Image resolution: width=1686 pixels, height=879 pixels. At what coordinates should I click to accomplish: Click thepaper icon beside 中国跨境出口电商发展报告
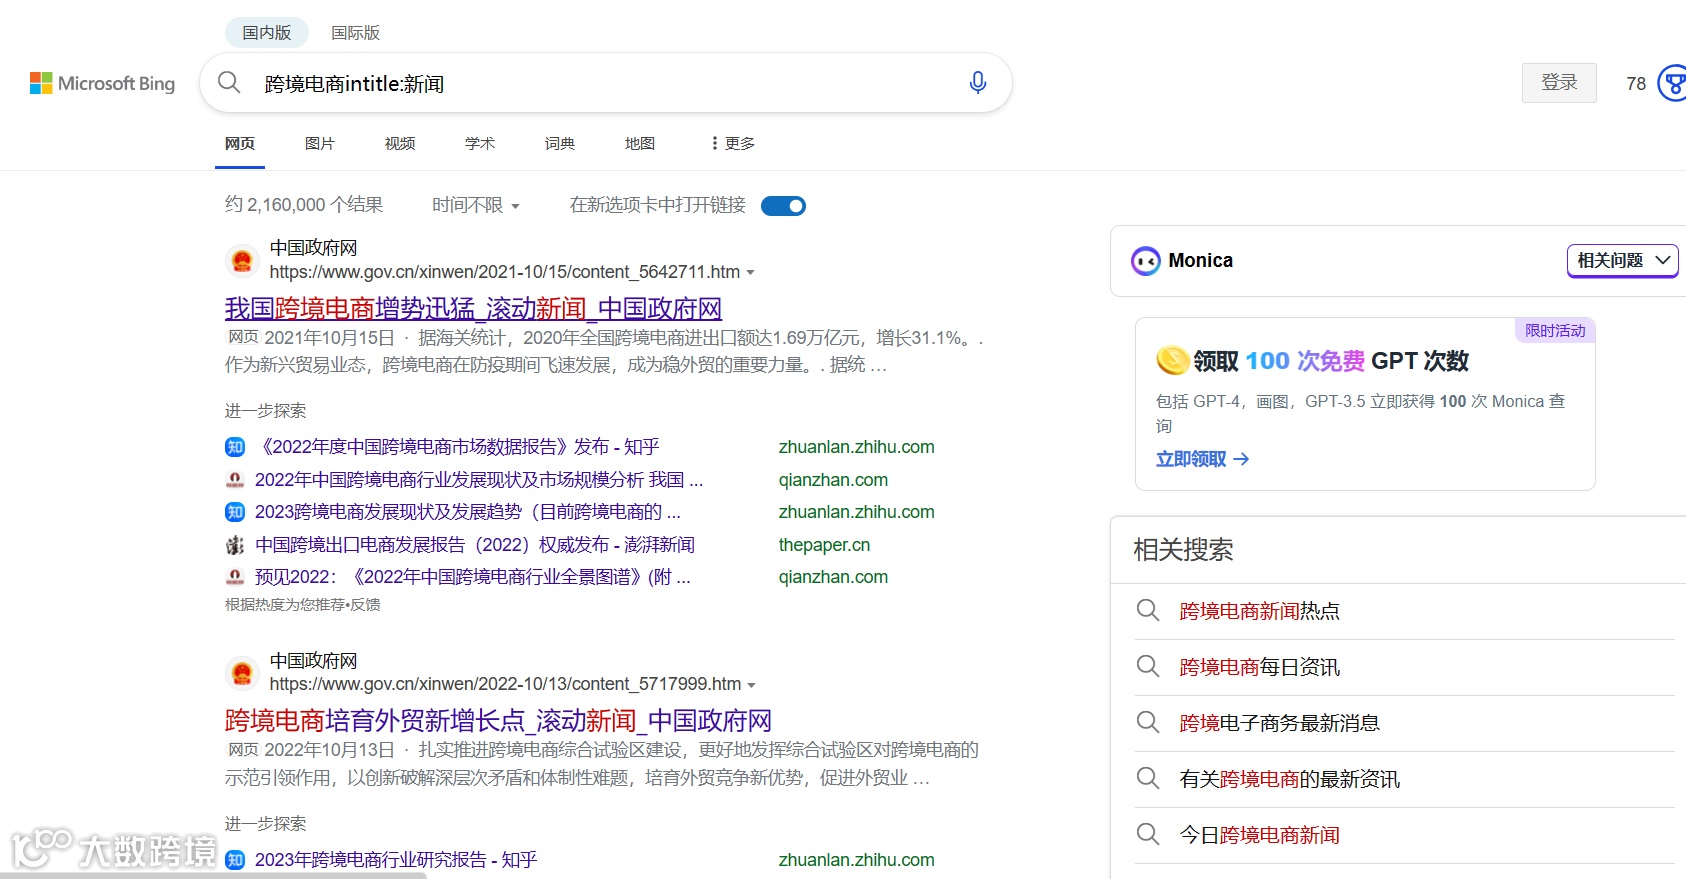click(x=235, y=545)
